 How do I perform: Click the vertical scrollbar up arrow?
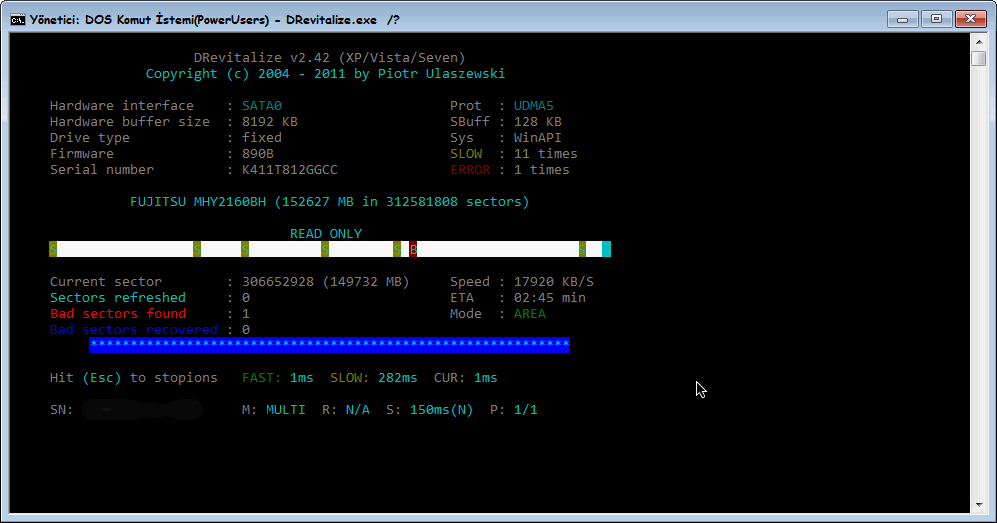(x=979, y=42)
